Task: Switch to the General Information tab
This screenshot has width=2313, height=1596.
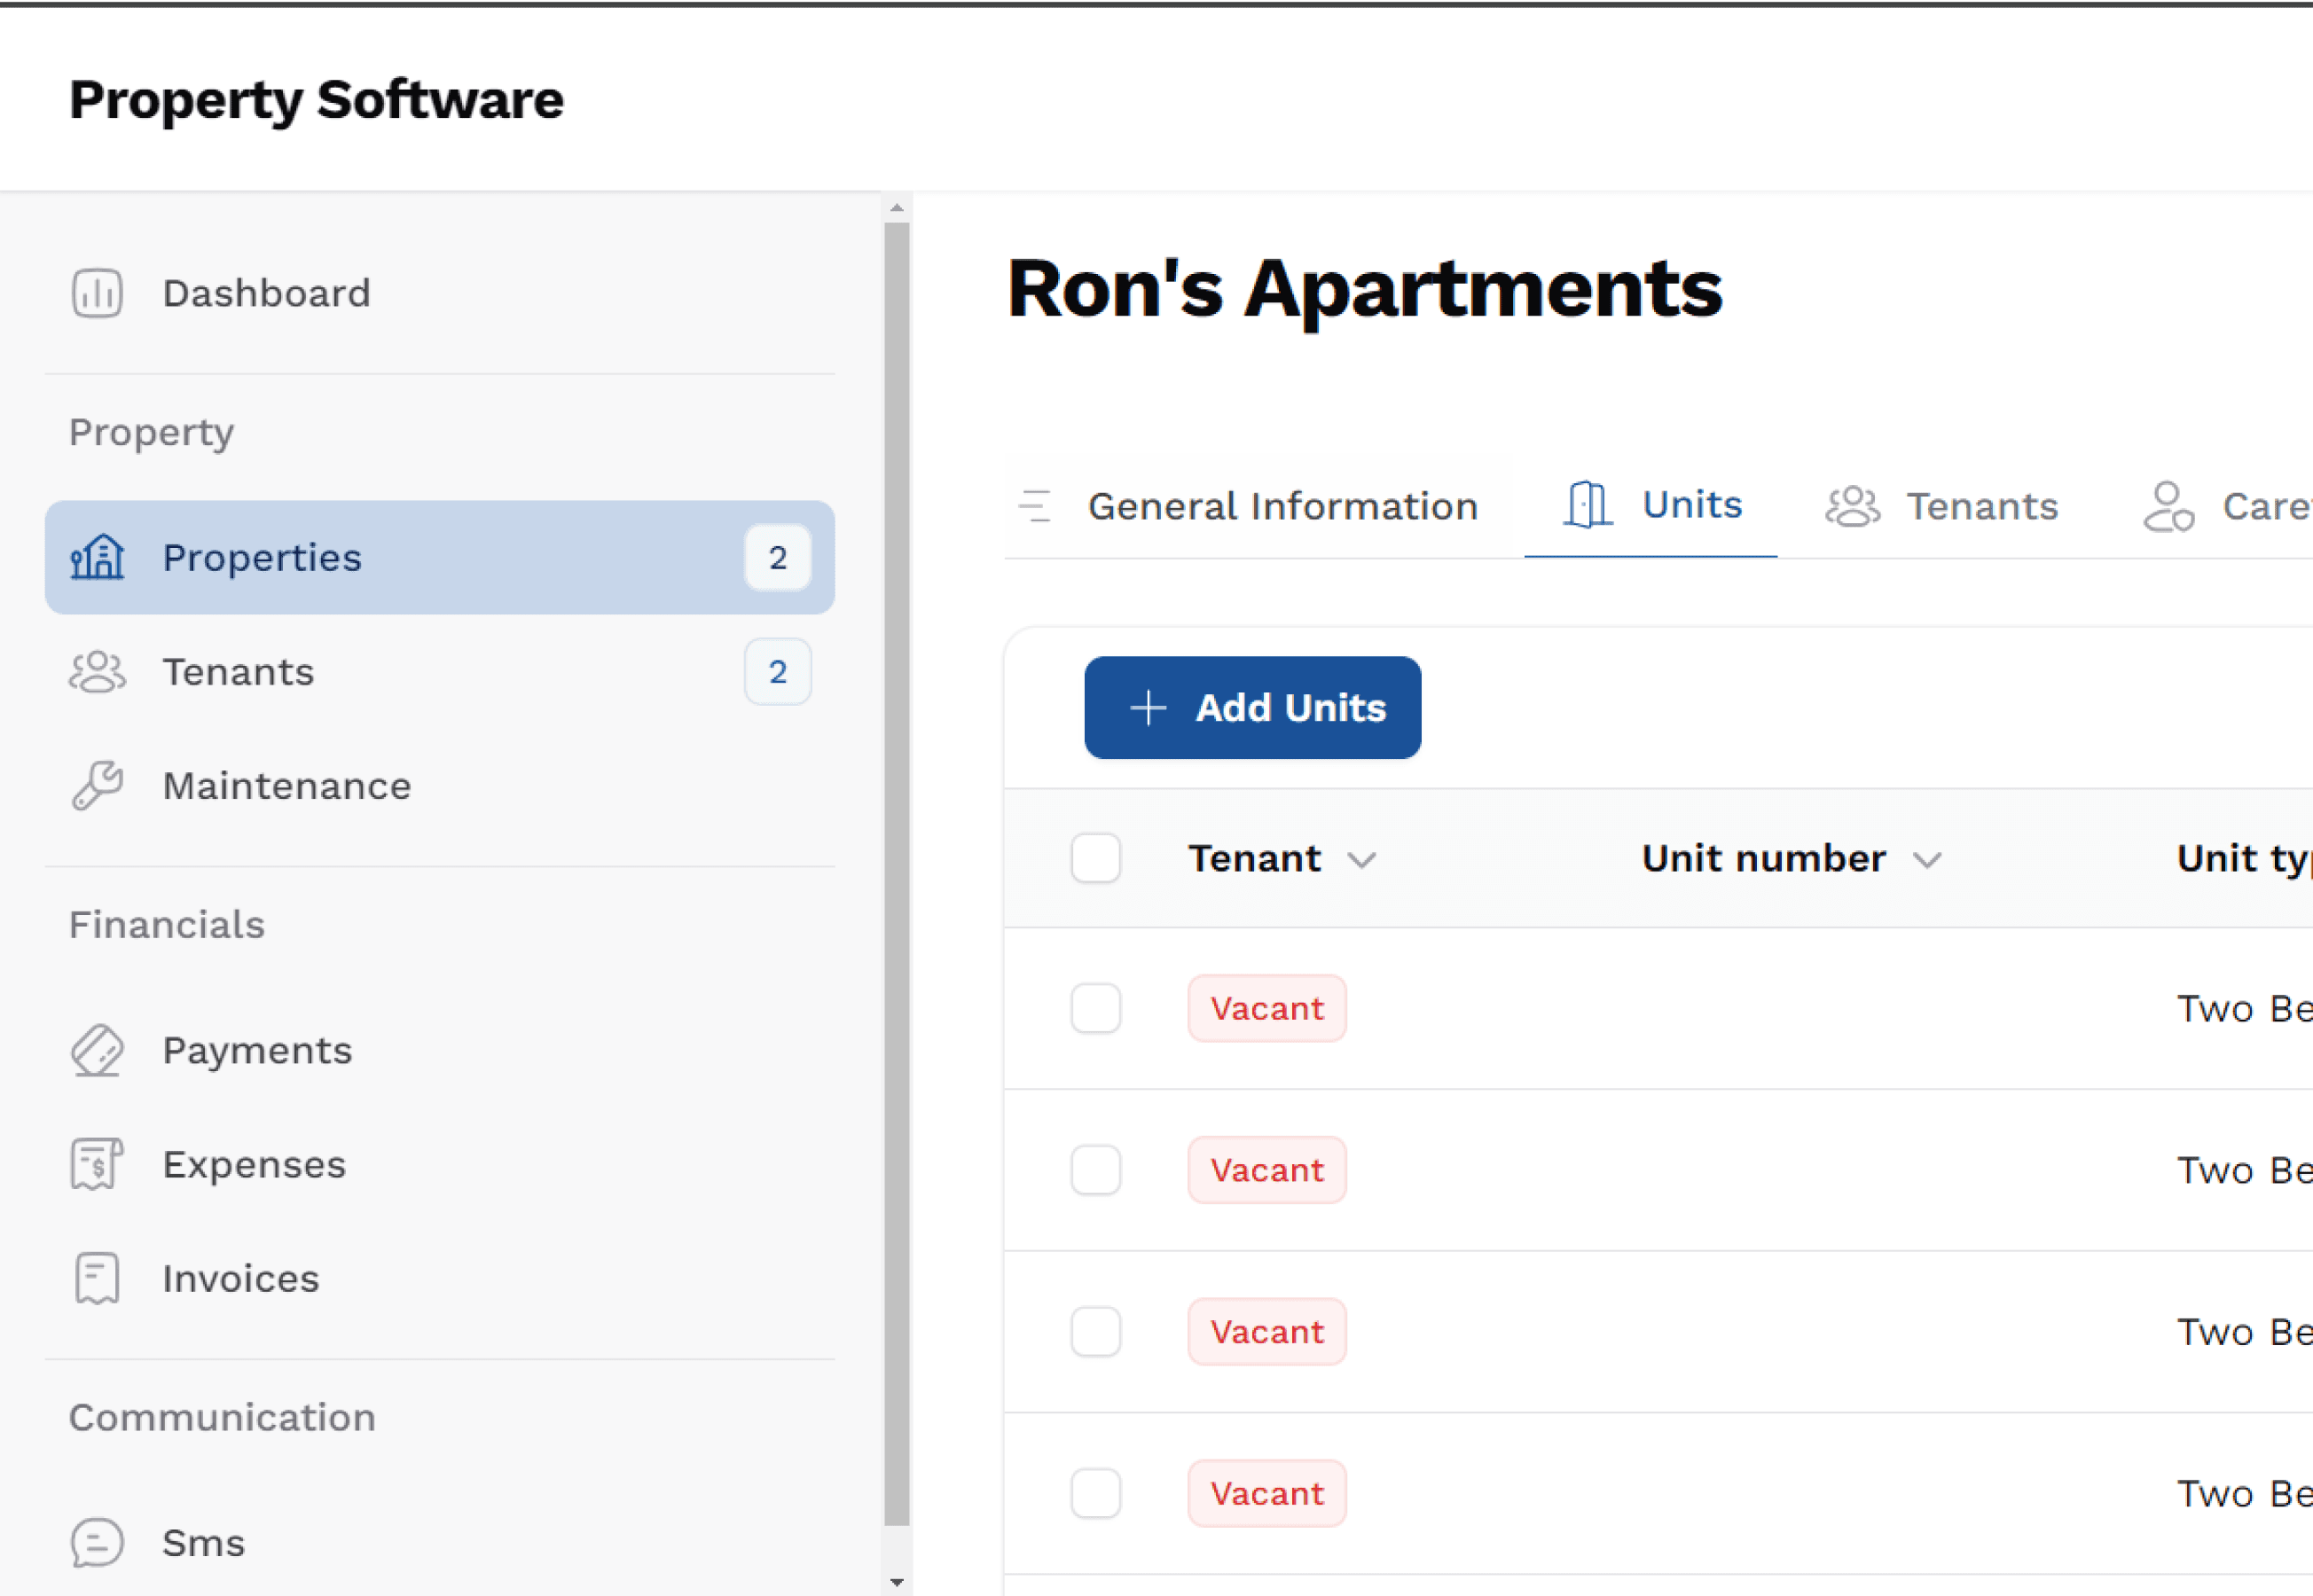Action: tap(1282, 507)
